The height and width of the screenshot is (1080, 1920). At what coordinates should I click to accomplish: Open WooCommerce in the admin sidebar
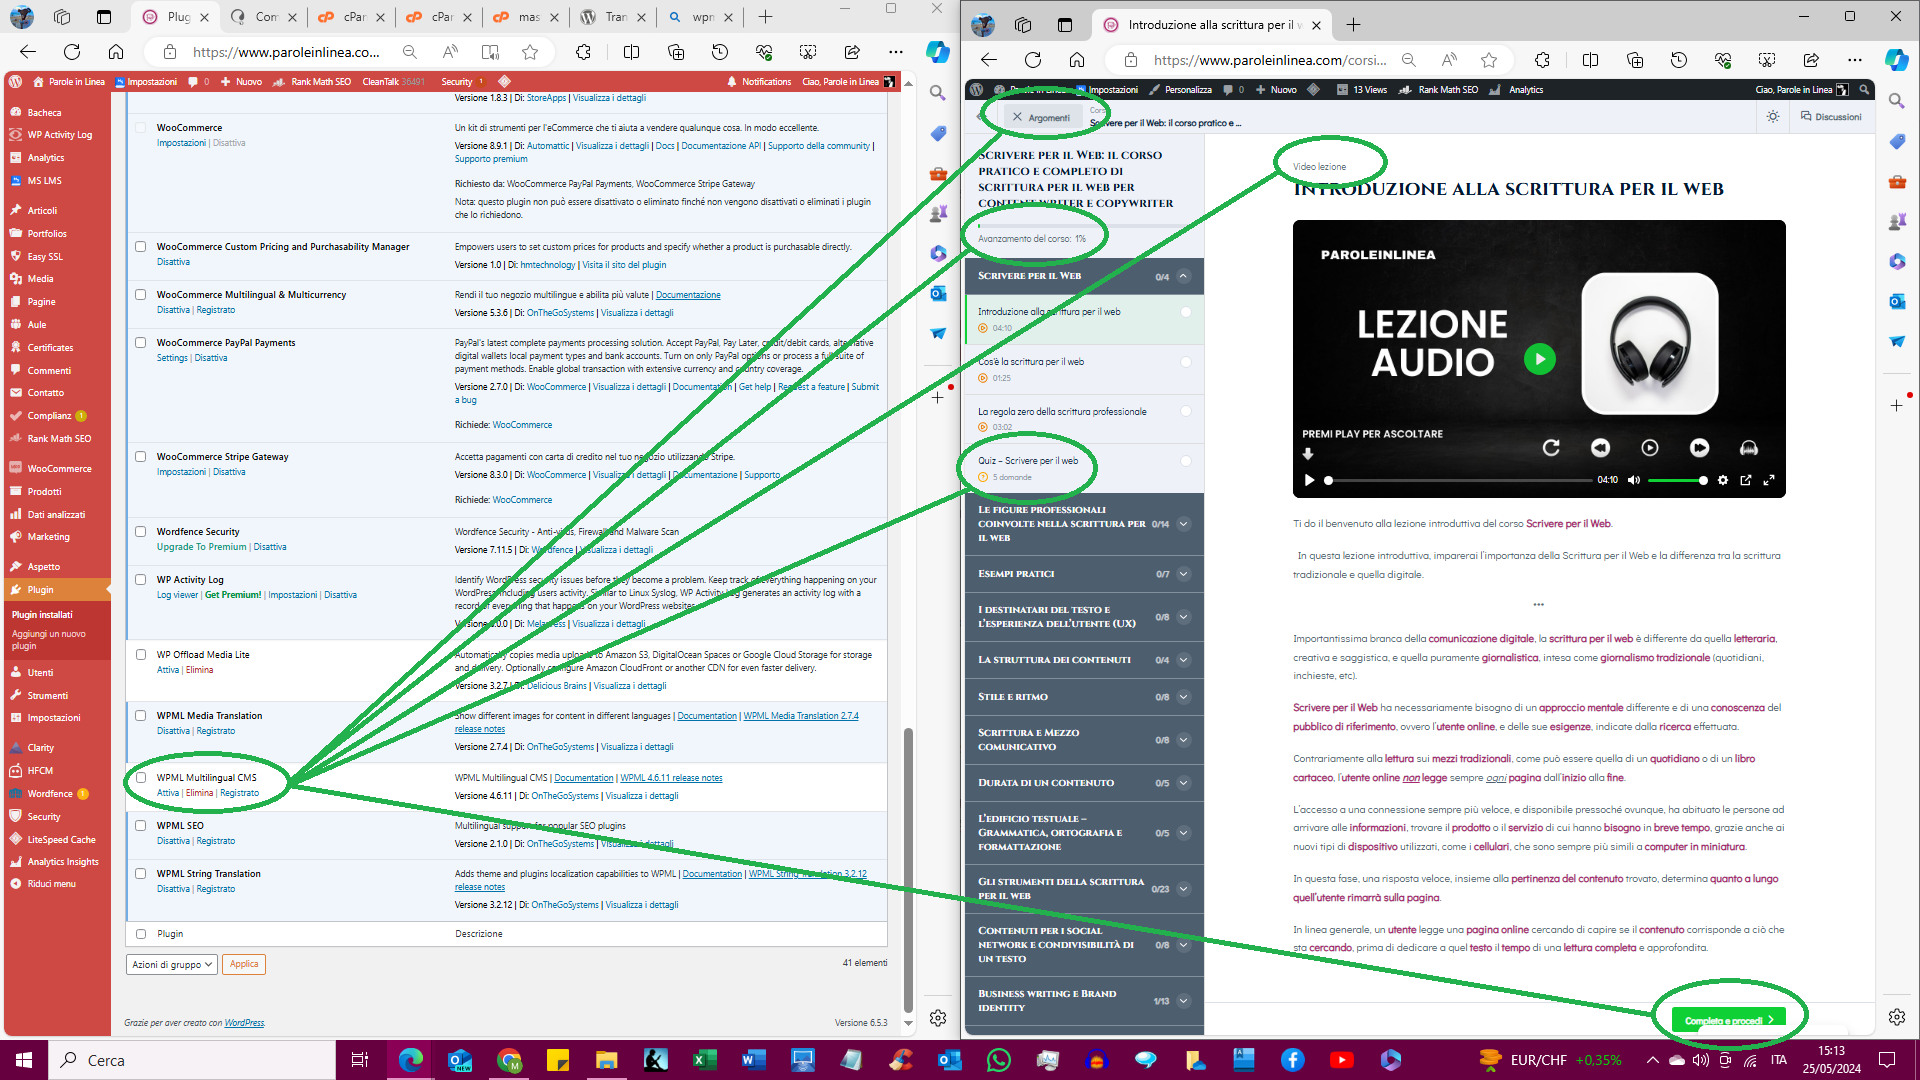(x=59, y=469)
